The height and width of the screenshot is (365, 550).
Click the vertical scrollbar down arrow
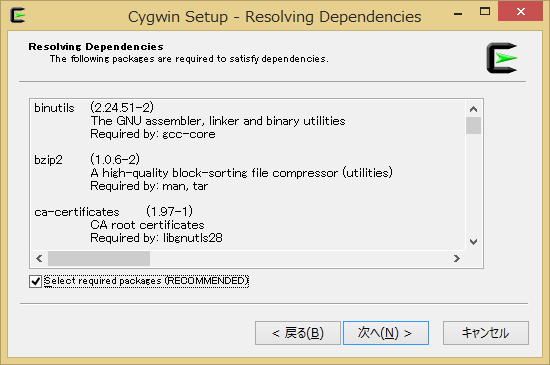tap(474, 242)
